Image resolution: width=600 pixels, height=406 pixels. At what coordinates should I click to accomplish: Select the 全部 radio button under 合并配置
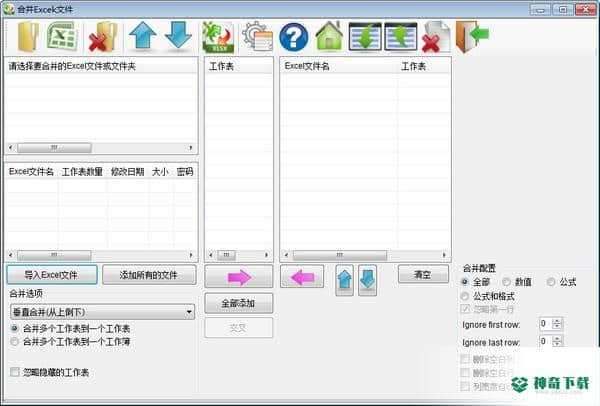[465, 282]
